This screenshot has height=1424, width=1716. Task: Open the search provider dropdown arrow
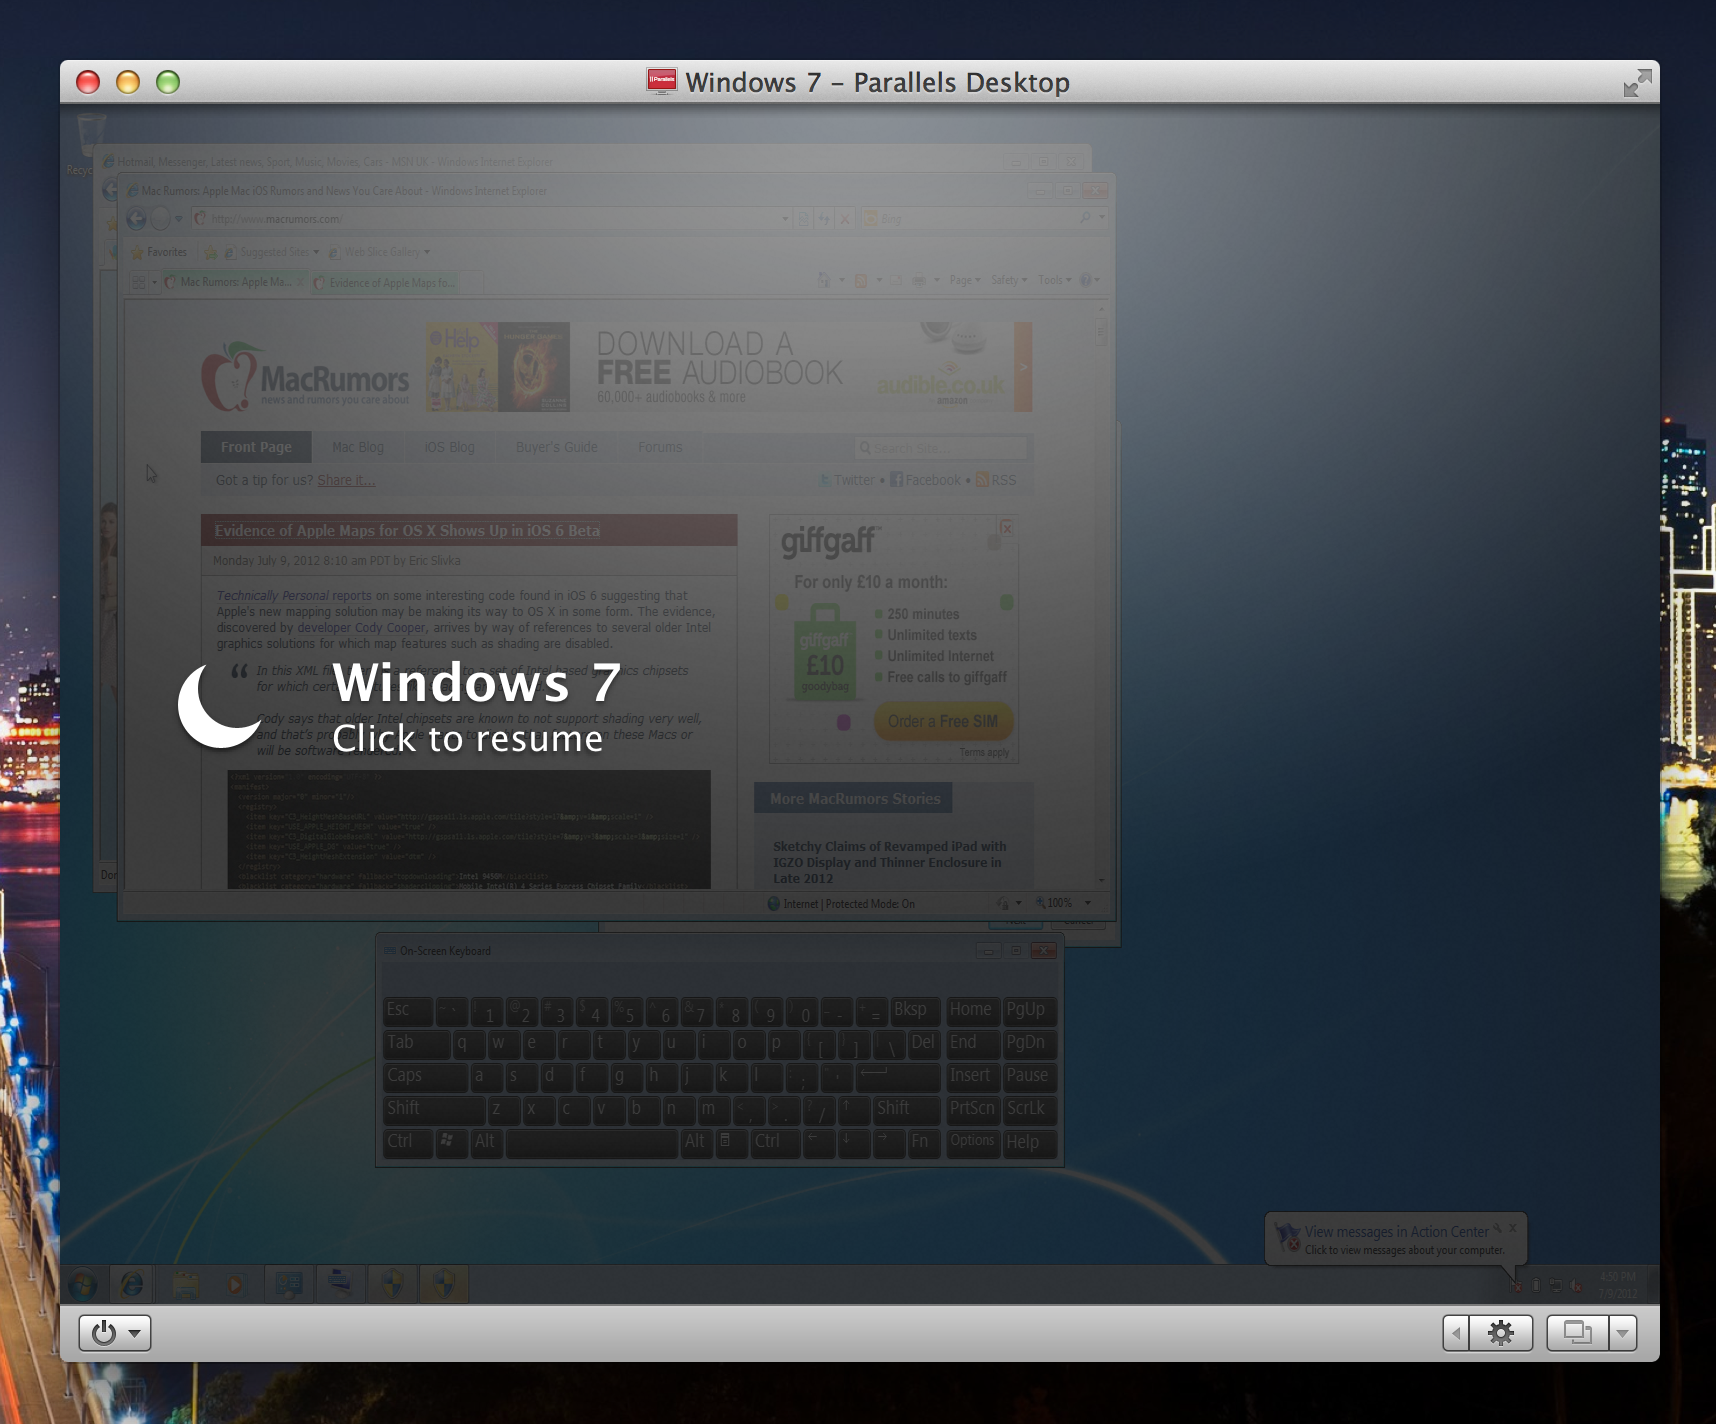[1102, 218]
